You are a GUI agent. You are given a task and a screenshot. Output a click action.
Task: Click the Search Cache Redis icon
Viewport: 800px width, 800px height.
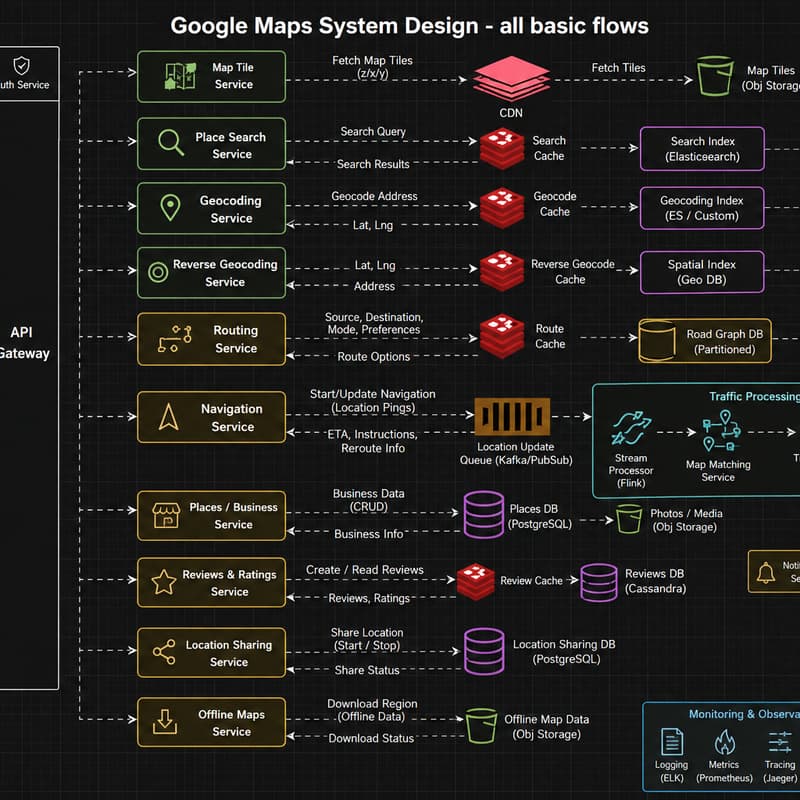(x=502, y=148)
